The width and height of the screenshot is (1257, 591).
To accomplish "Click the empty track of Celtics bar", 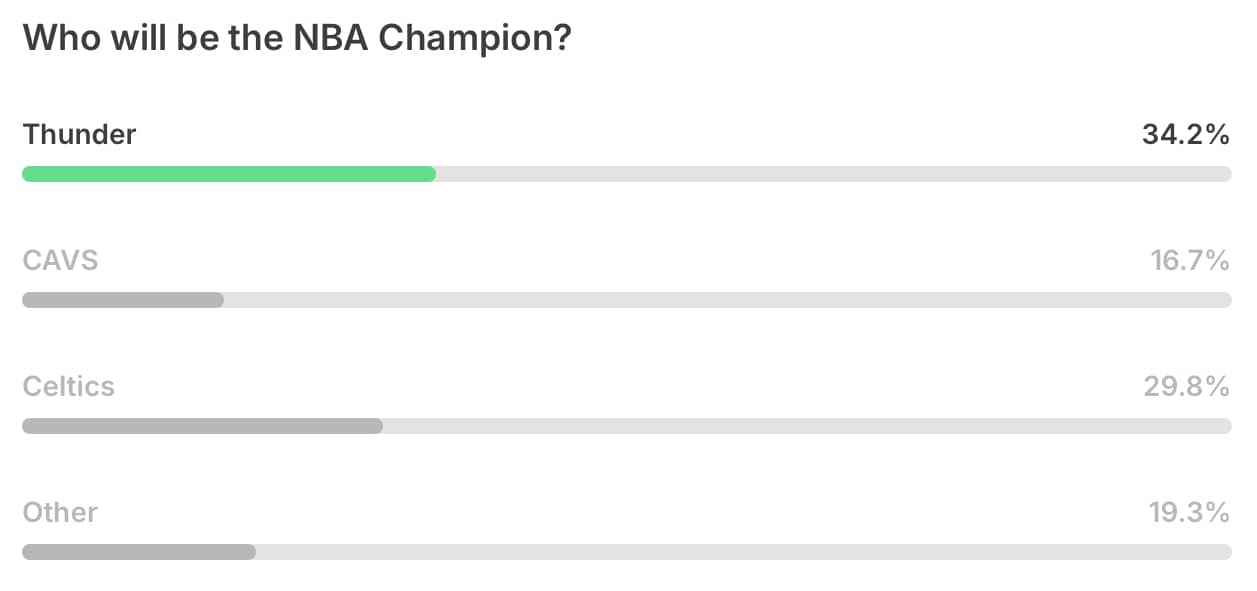I will click(807, 426).
